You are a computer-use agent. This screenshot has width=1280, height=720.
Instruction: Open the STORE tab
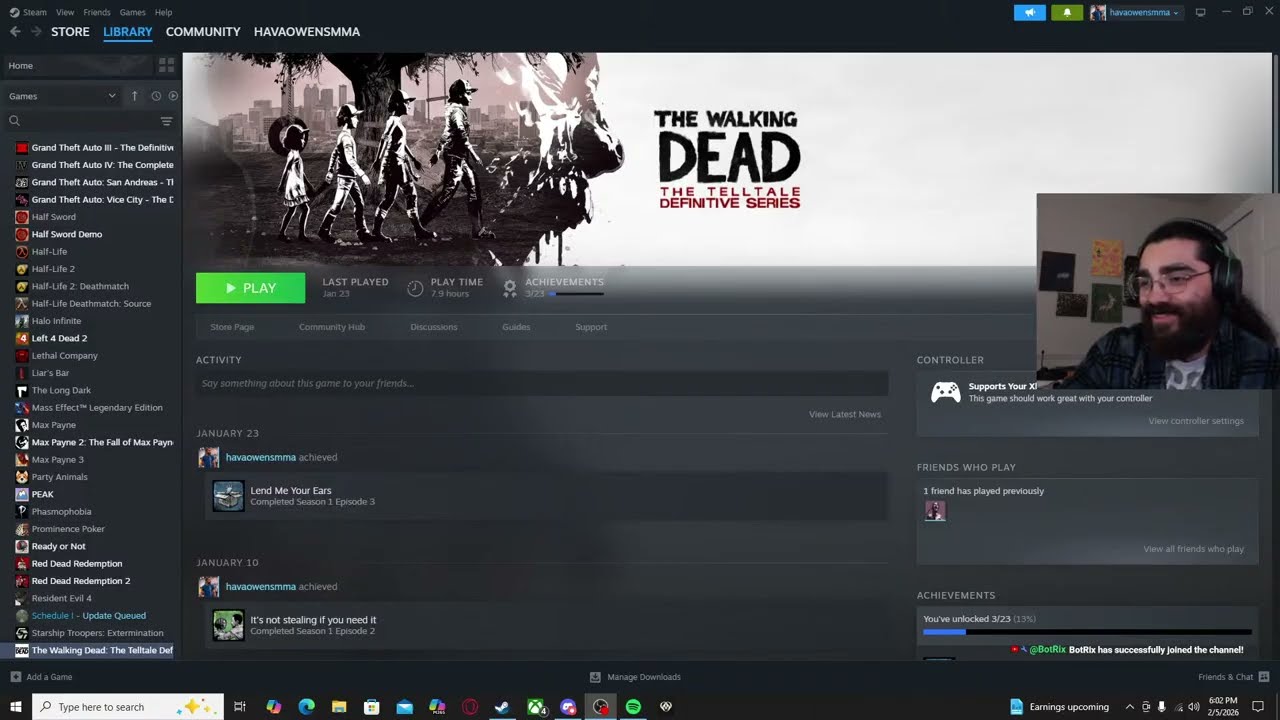(x=70, y=32)
